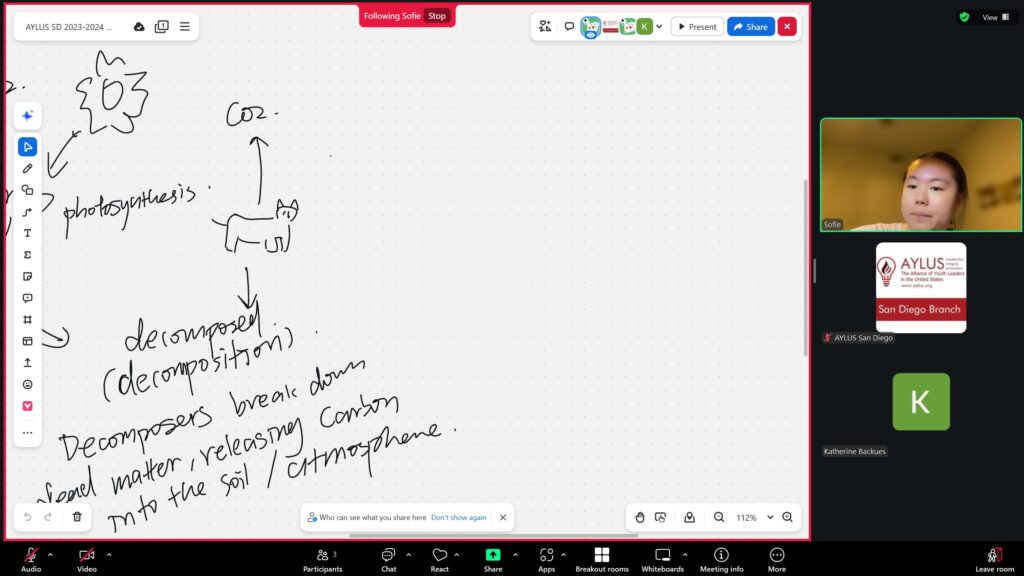This screenshot has height=576, width=1024.
Task: Expand the audio options arrow
Action: click(53, 553)
